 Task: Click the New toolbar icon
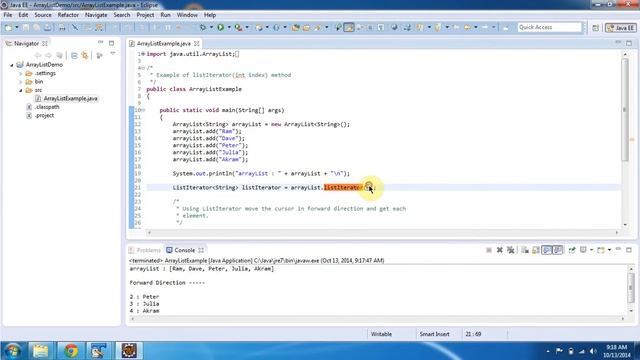pos(8,27)
